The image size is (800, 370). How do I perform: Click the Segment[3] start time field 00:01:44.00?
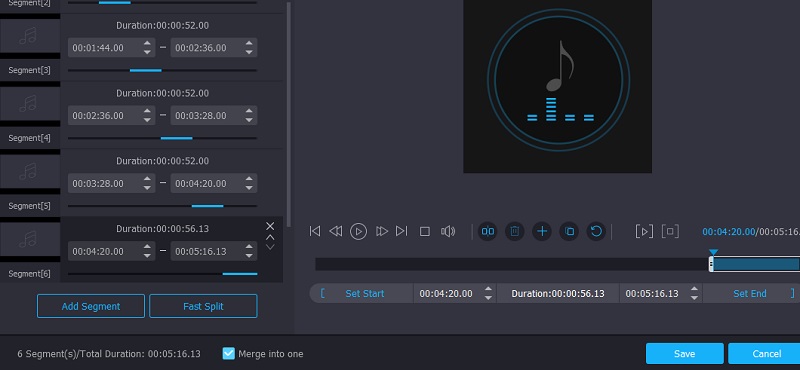pyautogui.click(x=111, y=48)
